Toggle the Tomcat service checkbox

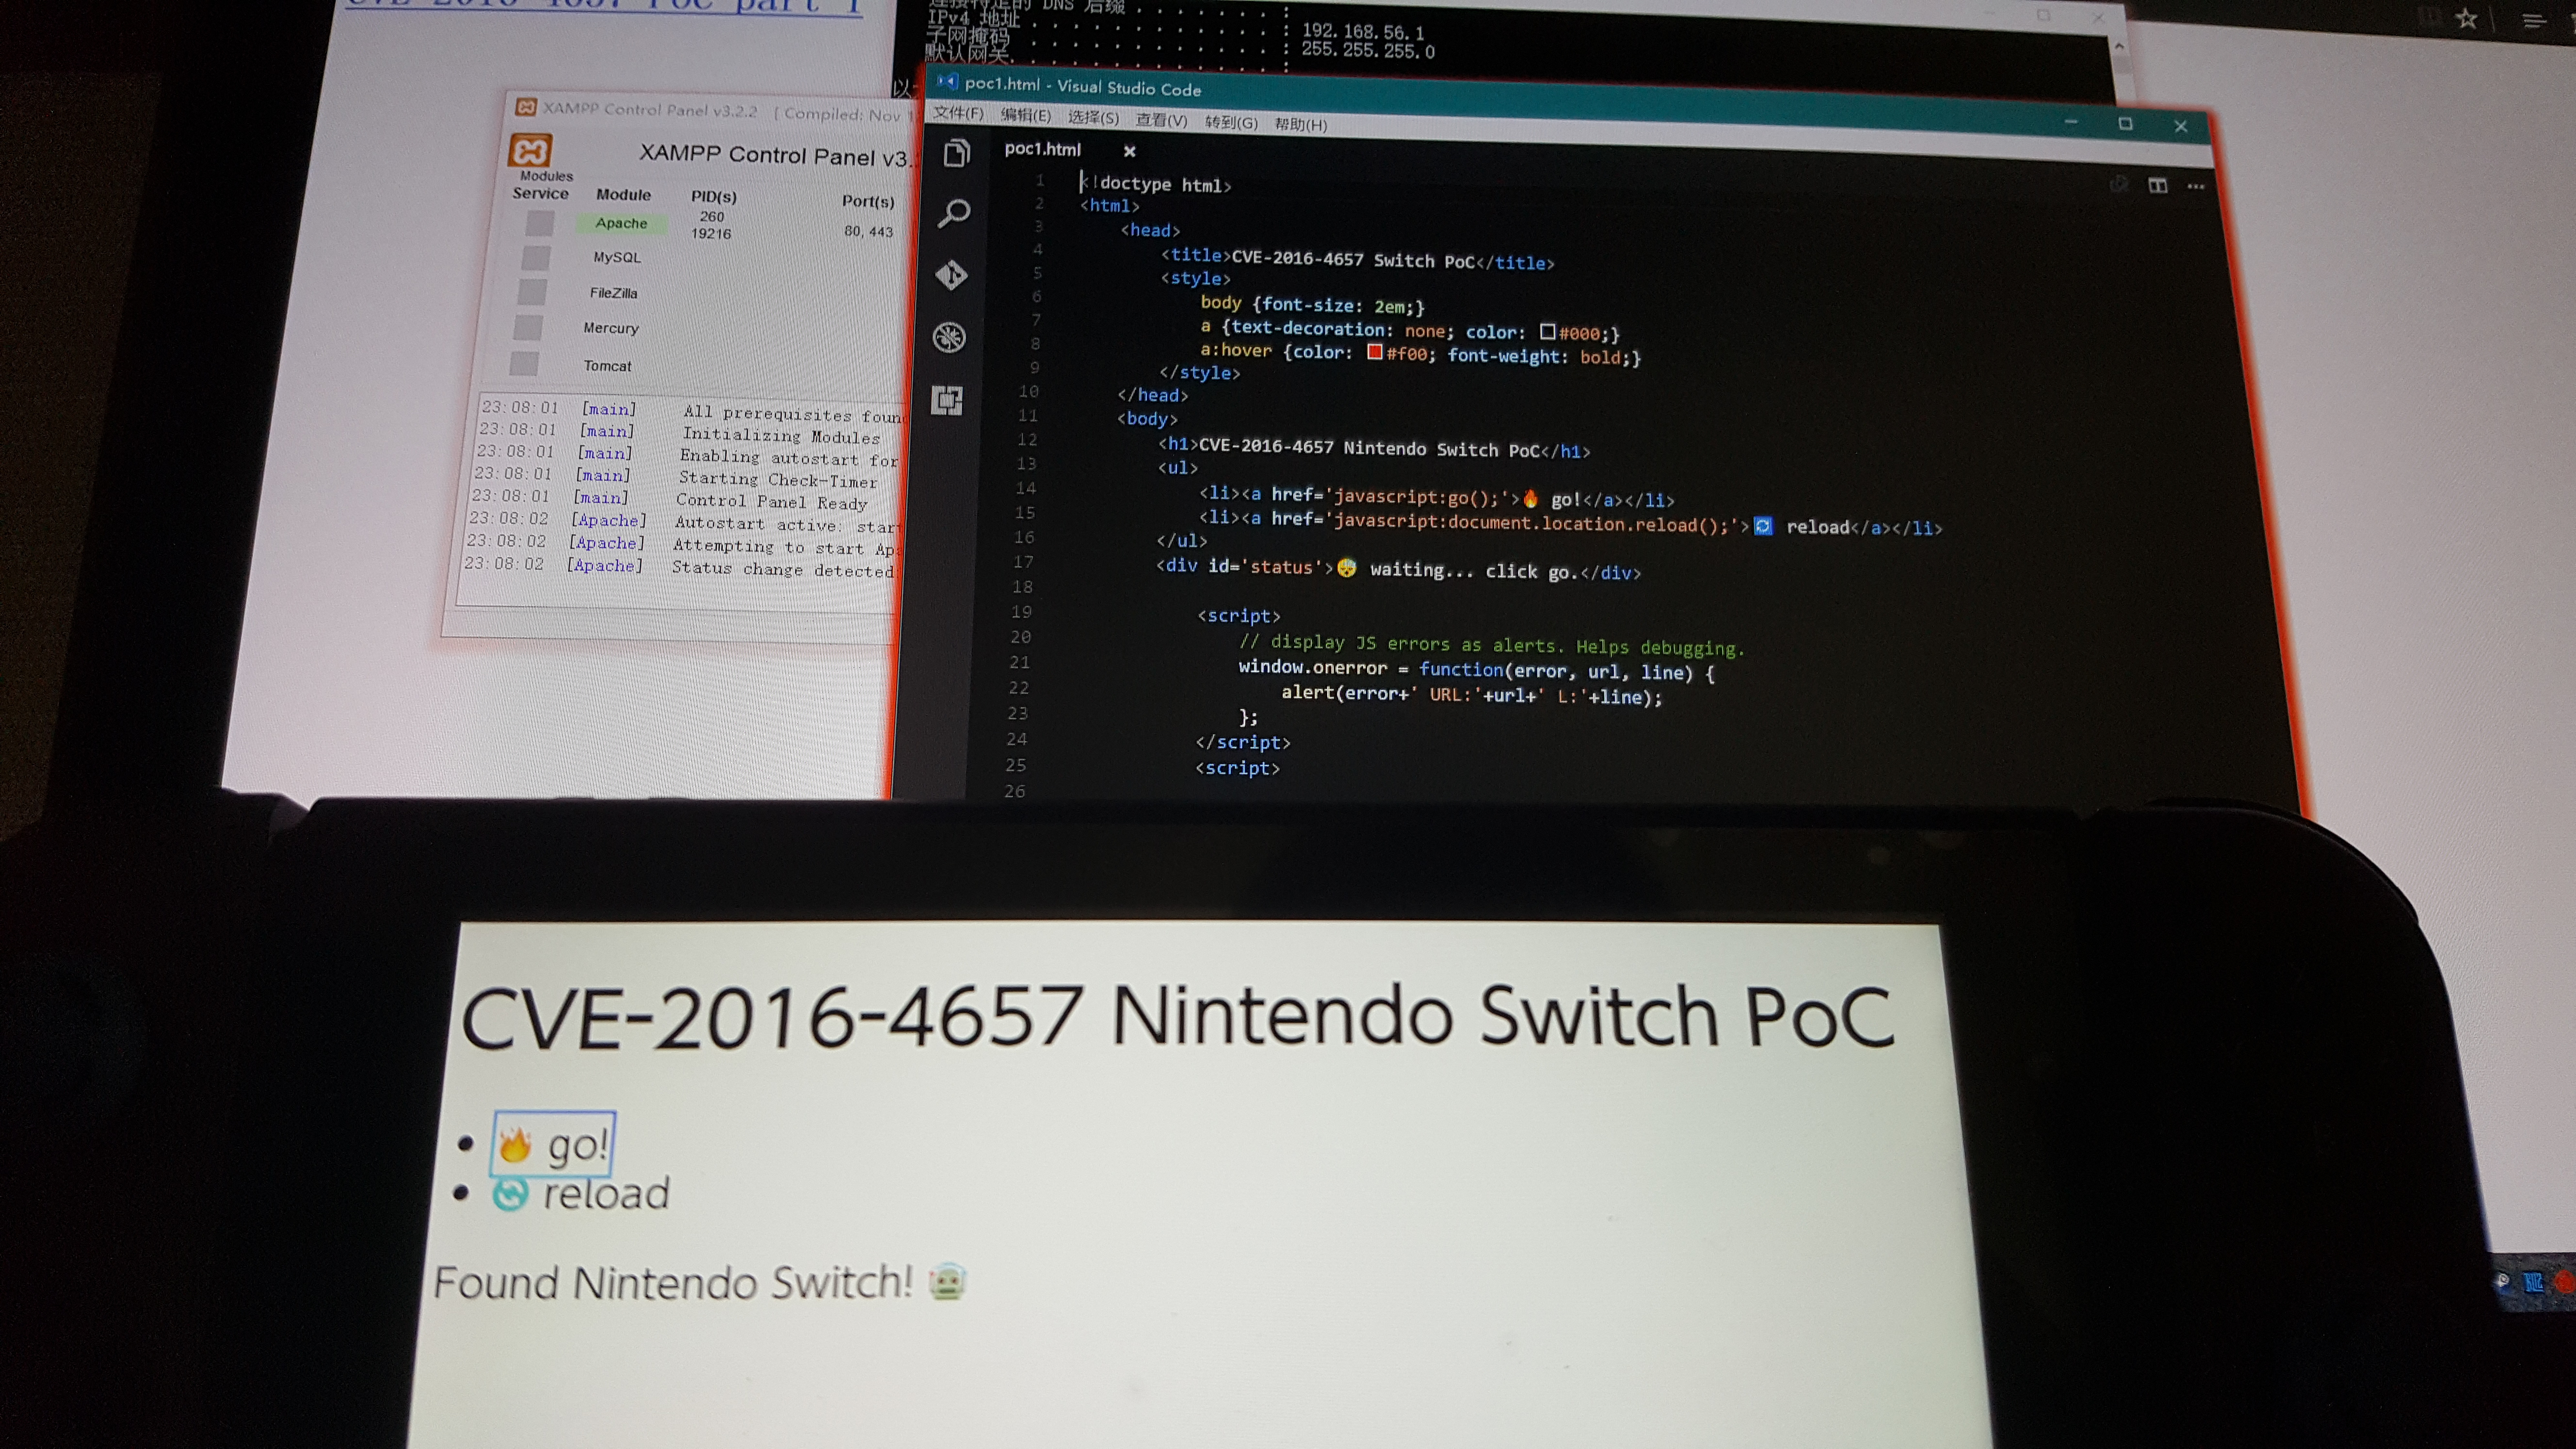point(524,364)
